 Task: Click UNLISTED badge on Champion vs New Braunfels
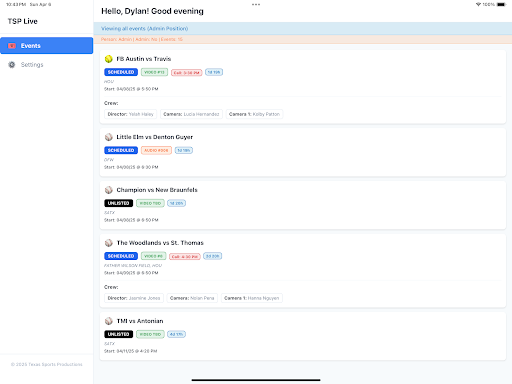(118, 203)
